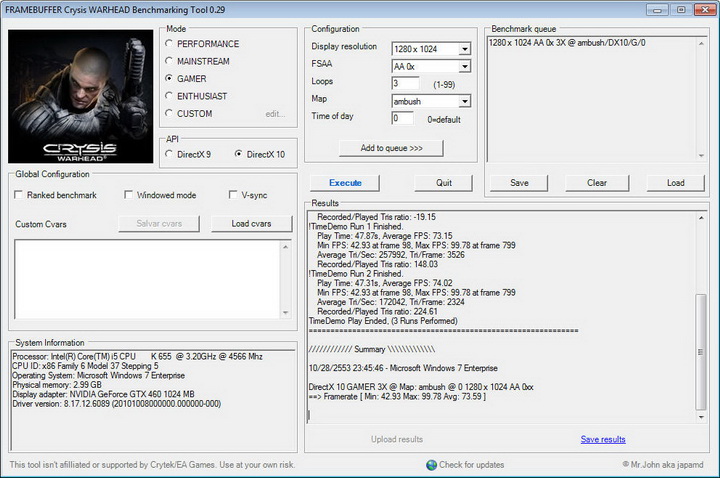This screenshot has width=720, height=478.
Task: Open the Display resolution dropdown
Action: (465, 49)
